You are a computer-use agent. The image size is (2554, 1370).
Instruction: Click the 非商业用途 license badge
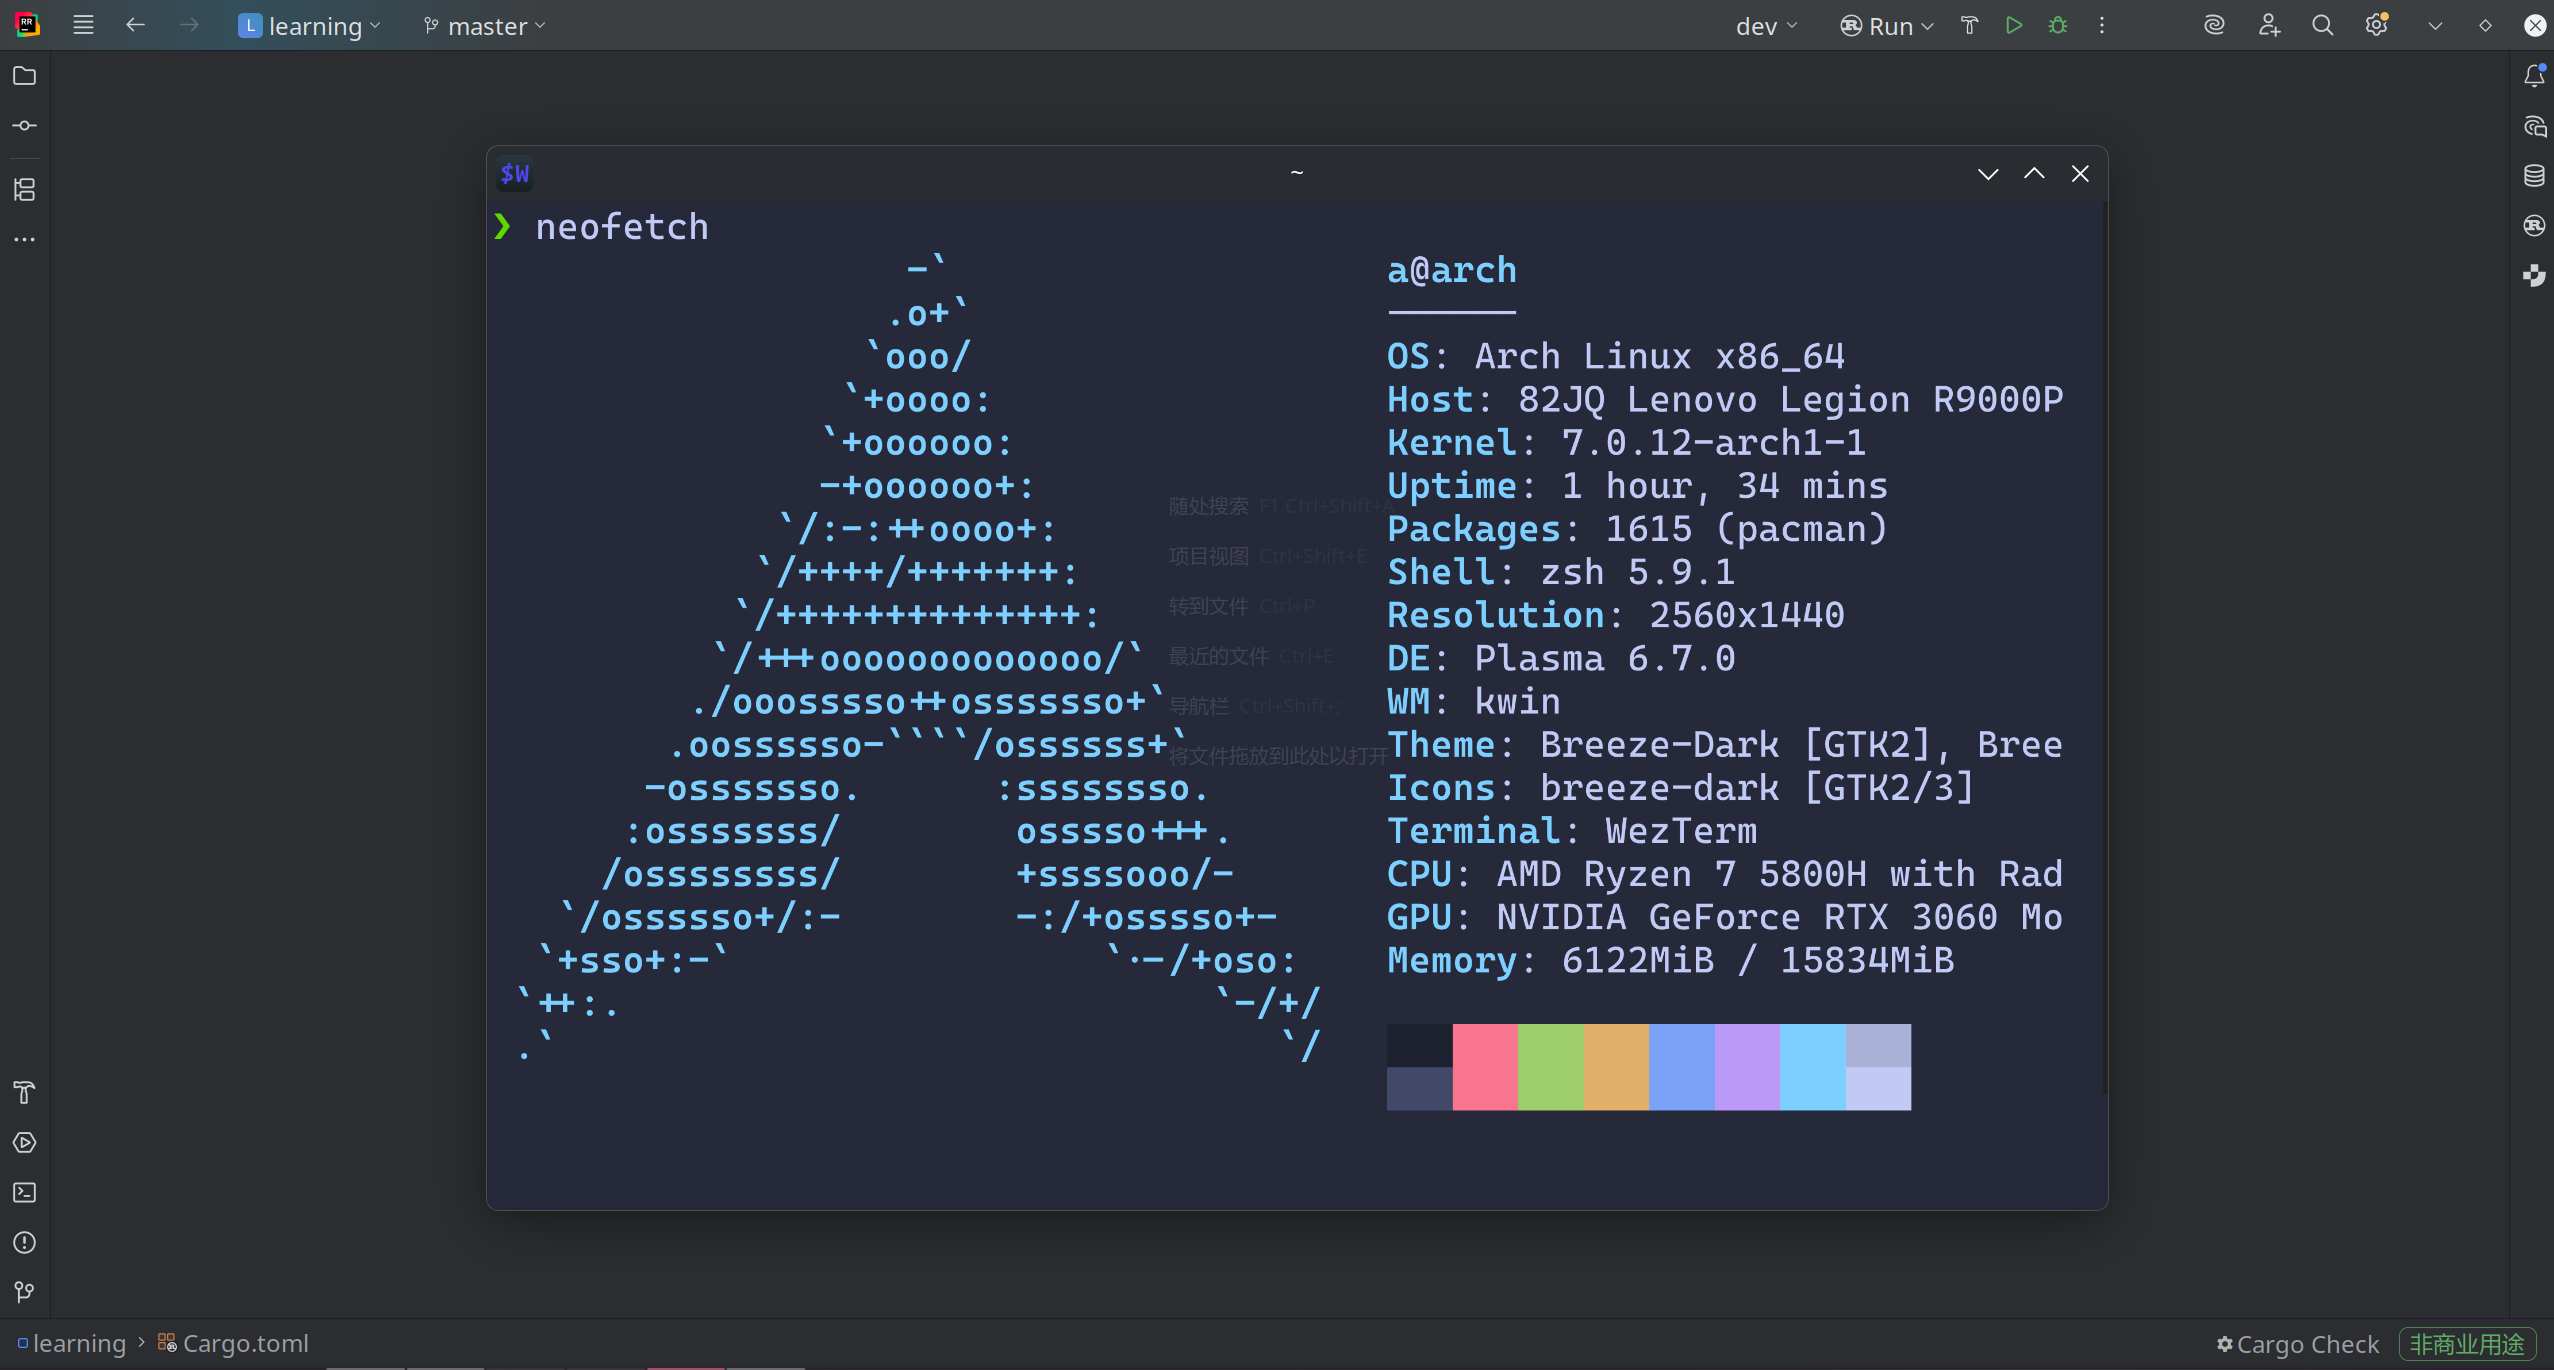click(2467, 1344)
